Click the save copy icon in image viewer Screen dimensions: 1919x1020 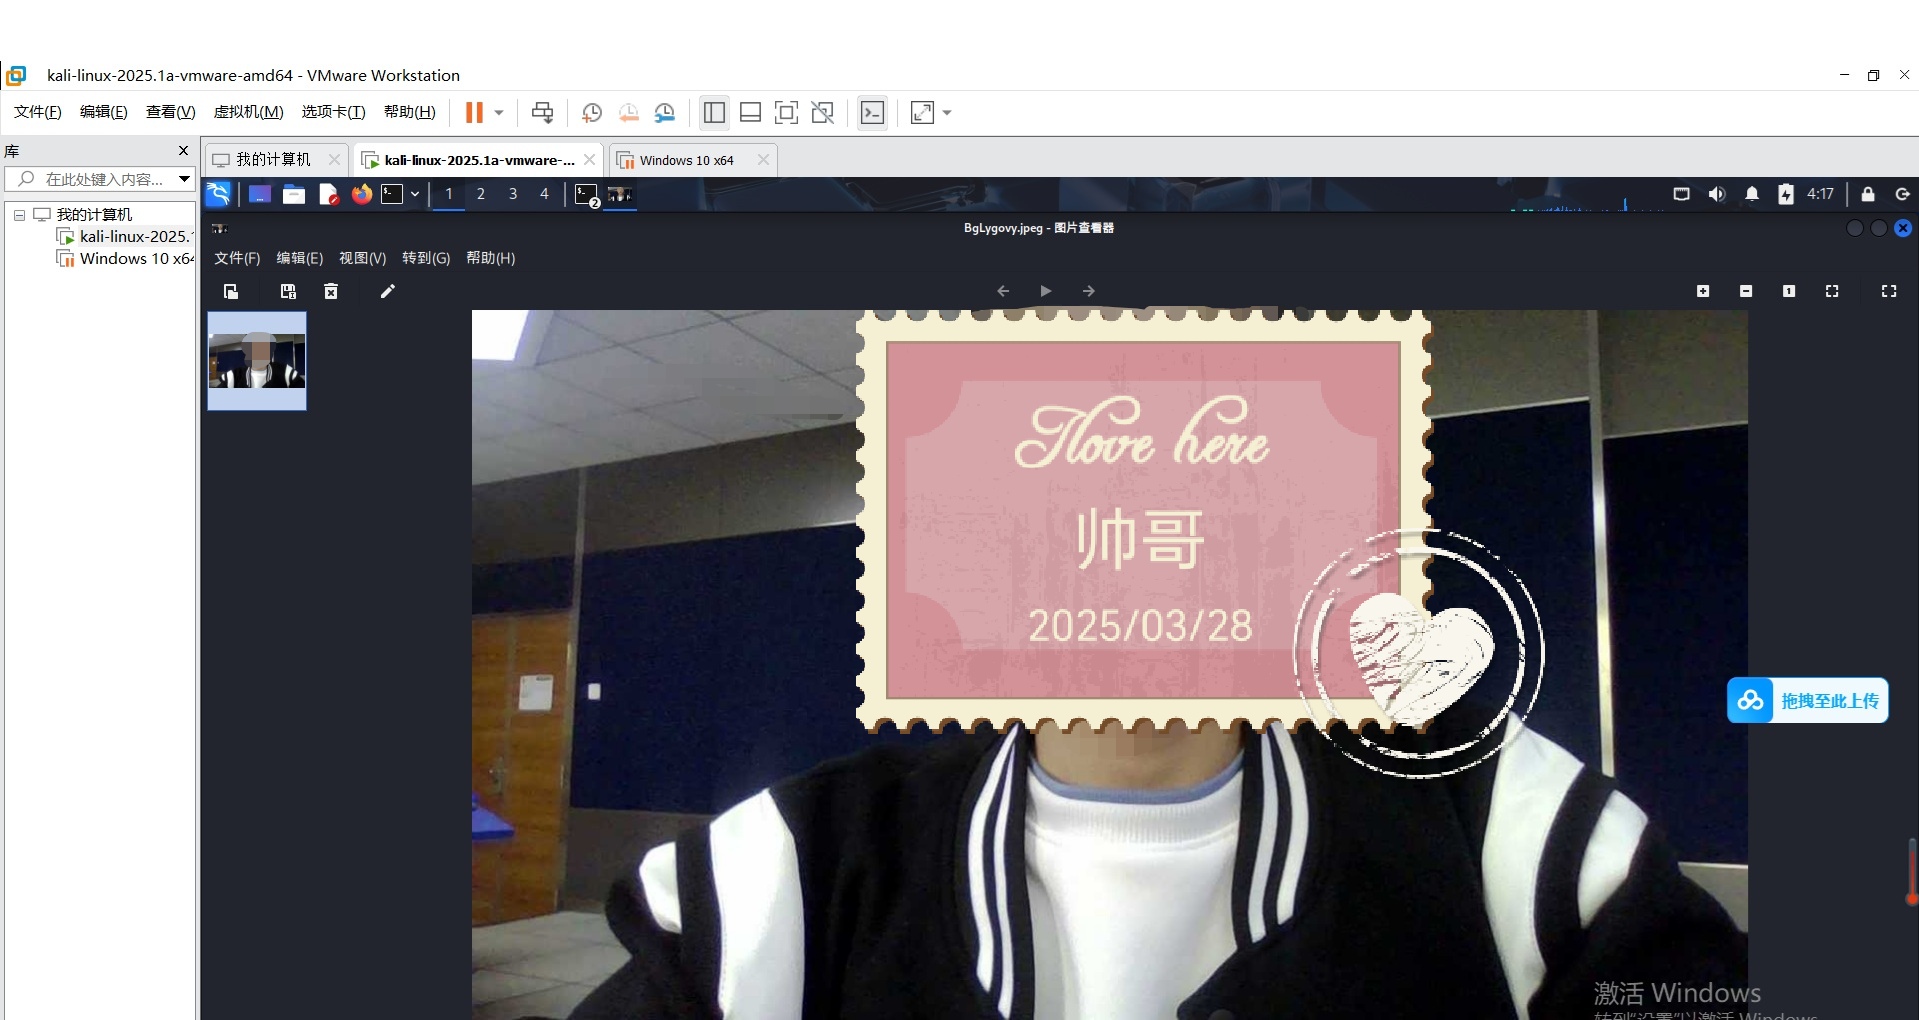288,291
